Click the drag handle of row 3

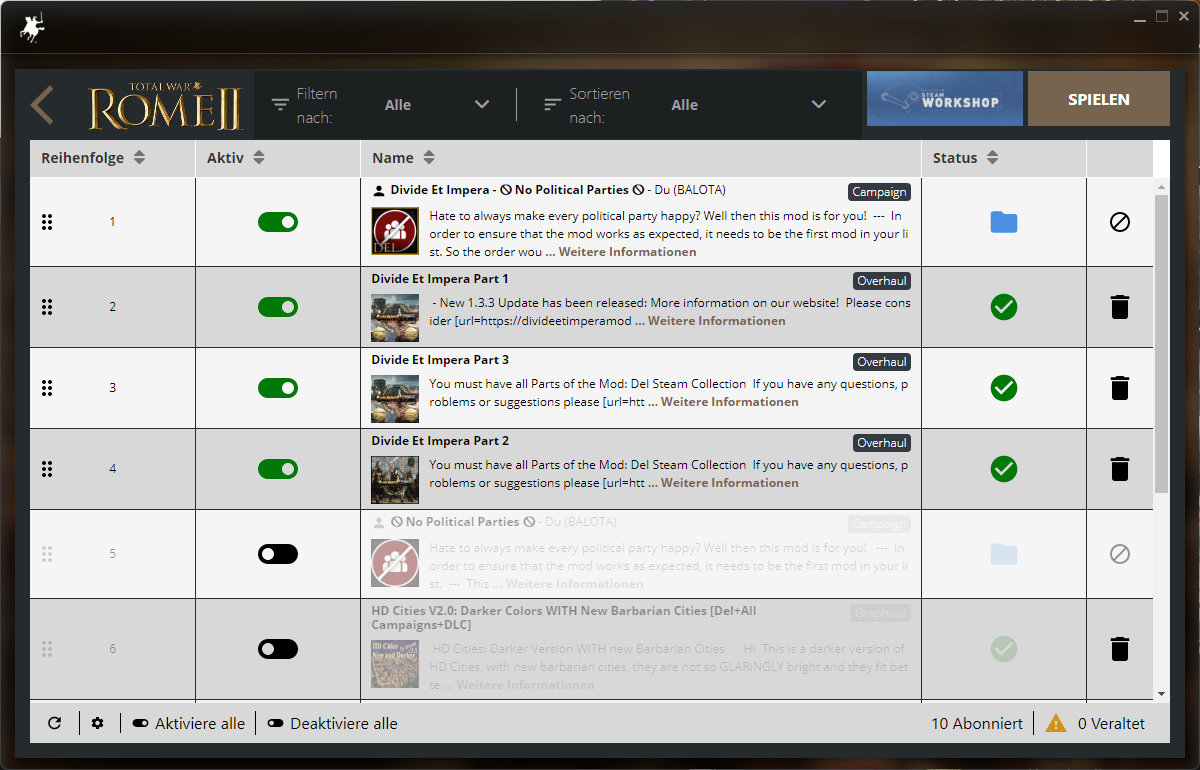47,388
